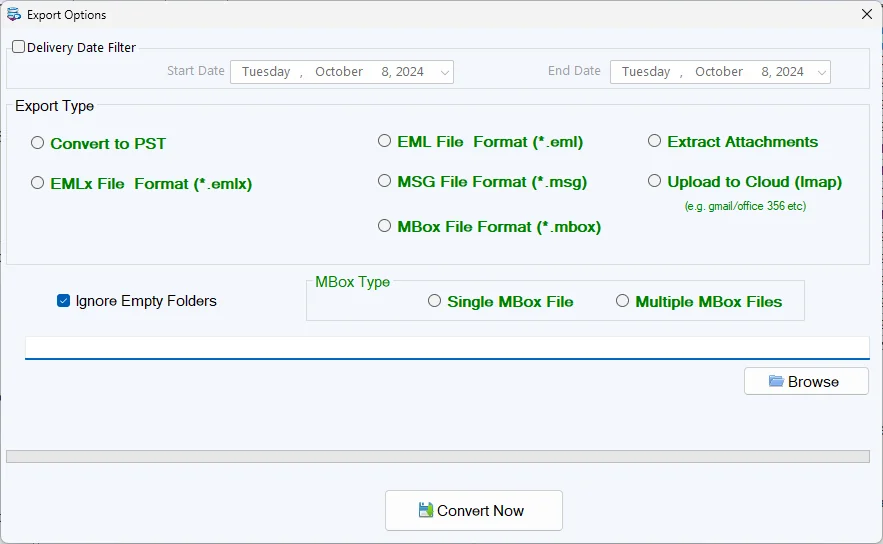Select EML File Format (*.eml) option
This screenshot has width=883, height=544.
[385, 141]
